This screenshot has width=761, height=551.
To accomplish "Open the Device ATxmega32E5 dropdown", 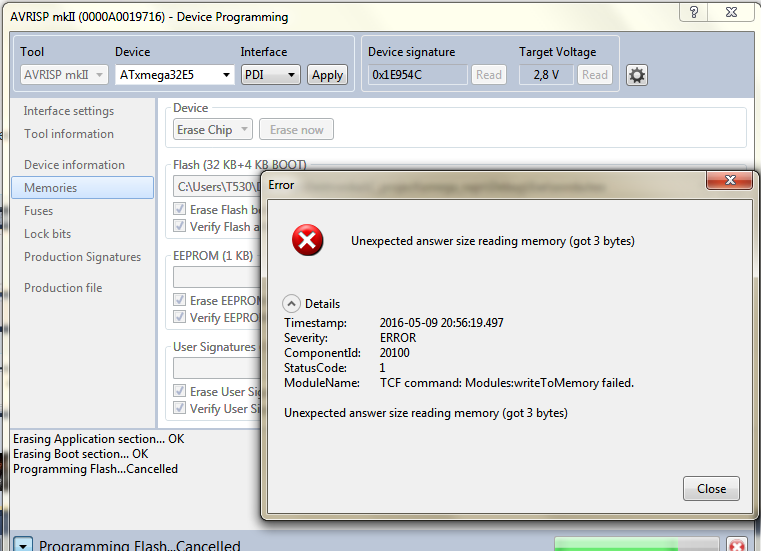I will (x=174, y=75).
